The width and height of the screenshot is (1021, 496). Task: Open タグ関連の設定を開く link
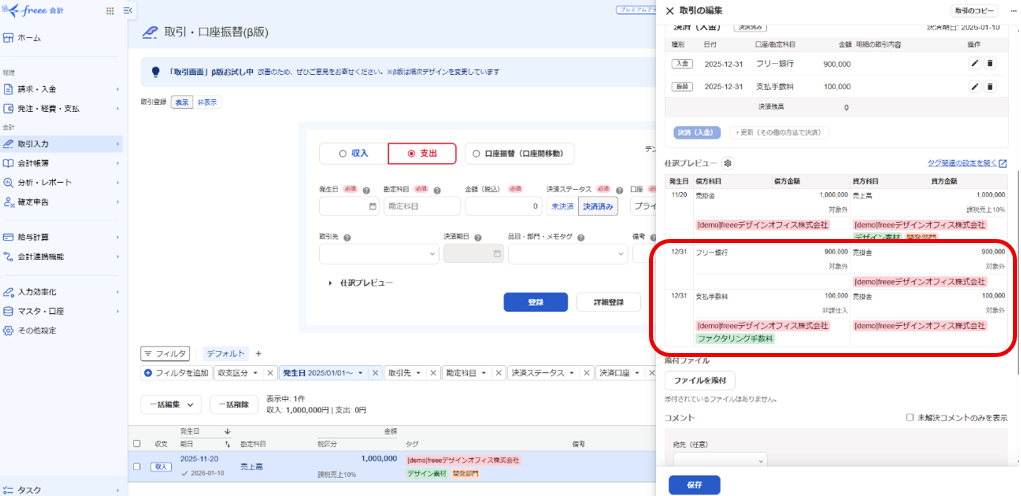click(967, 163)
